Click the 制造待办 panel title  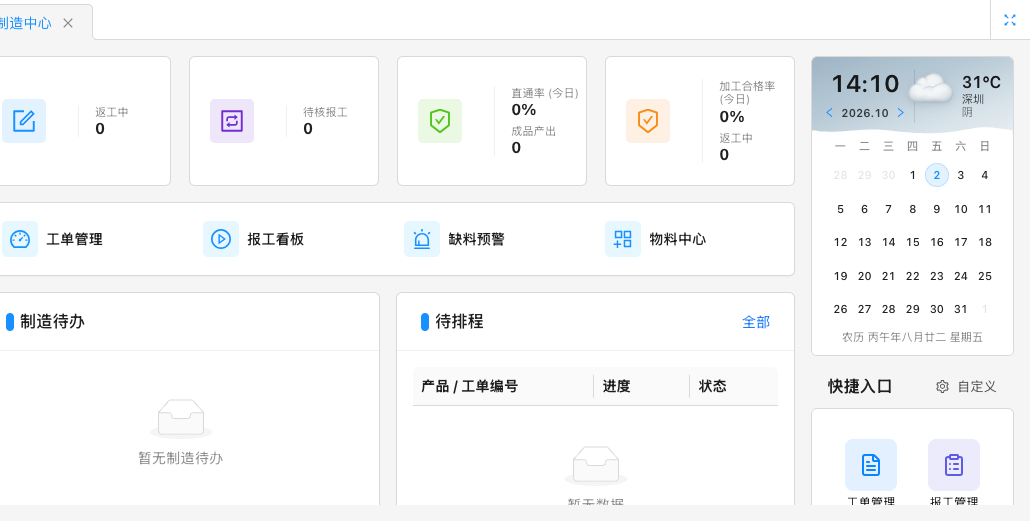point(52,321)
